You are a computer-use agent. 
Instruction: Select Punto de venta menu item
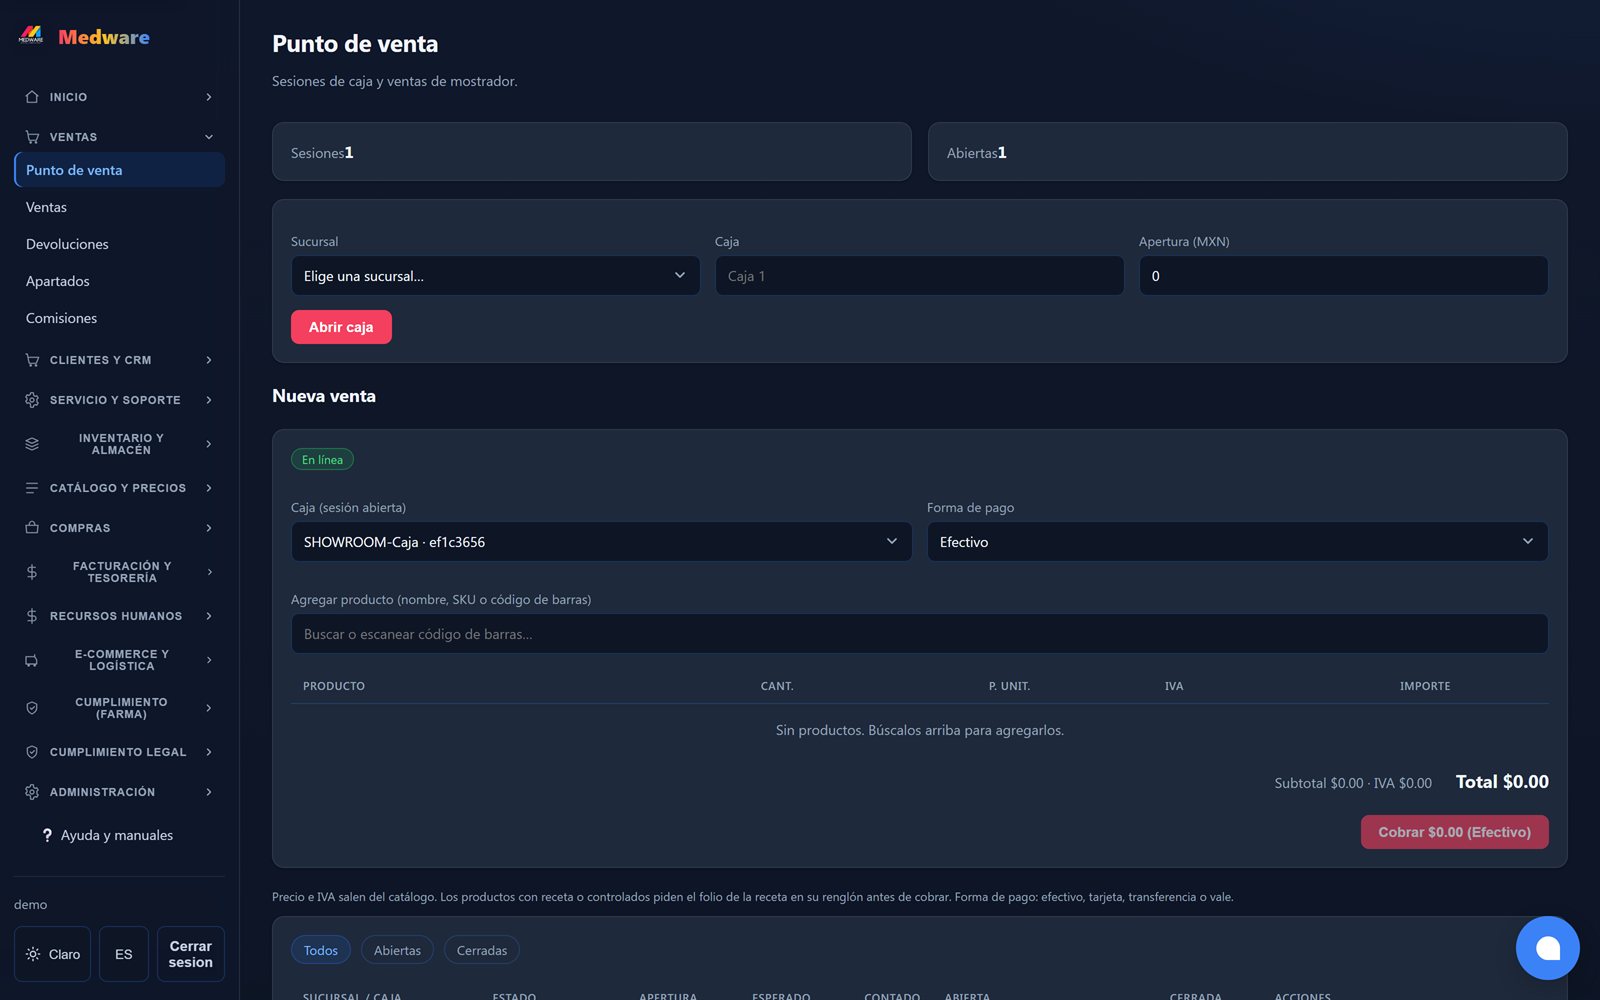coord(120,170)
